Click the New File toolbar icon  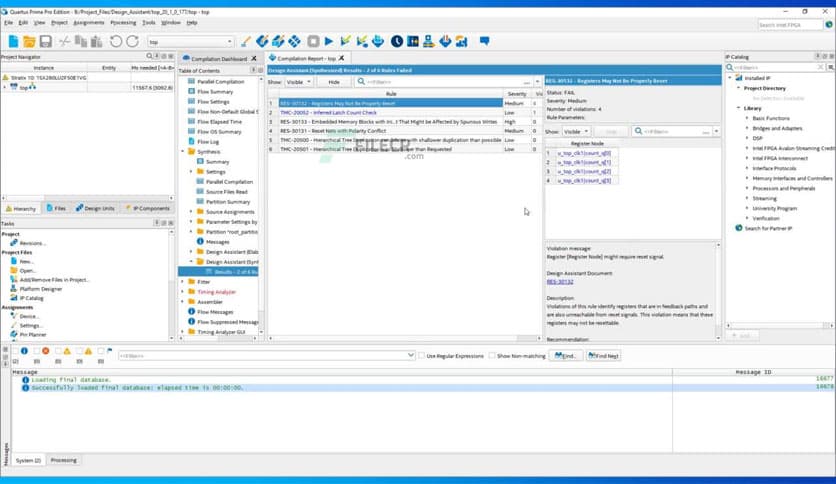(x=13, y=42)
